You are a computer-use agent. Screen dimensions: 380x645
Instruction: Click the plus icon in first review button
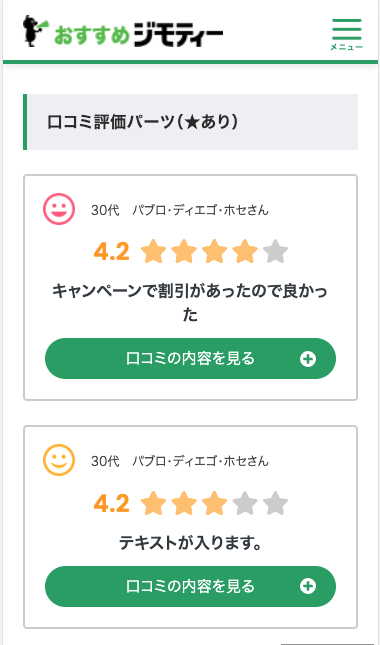pos(308,359)
